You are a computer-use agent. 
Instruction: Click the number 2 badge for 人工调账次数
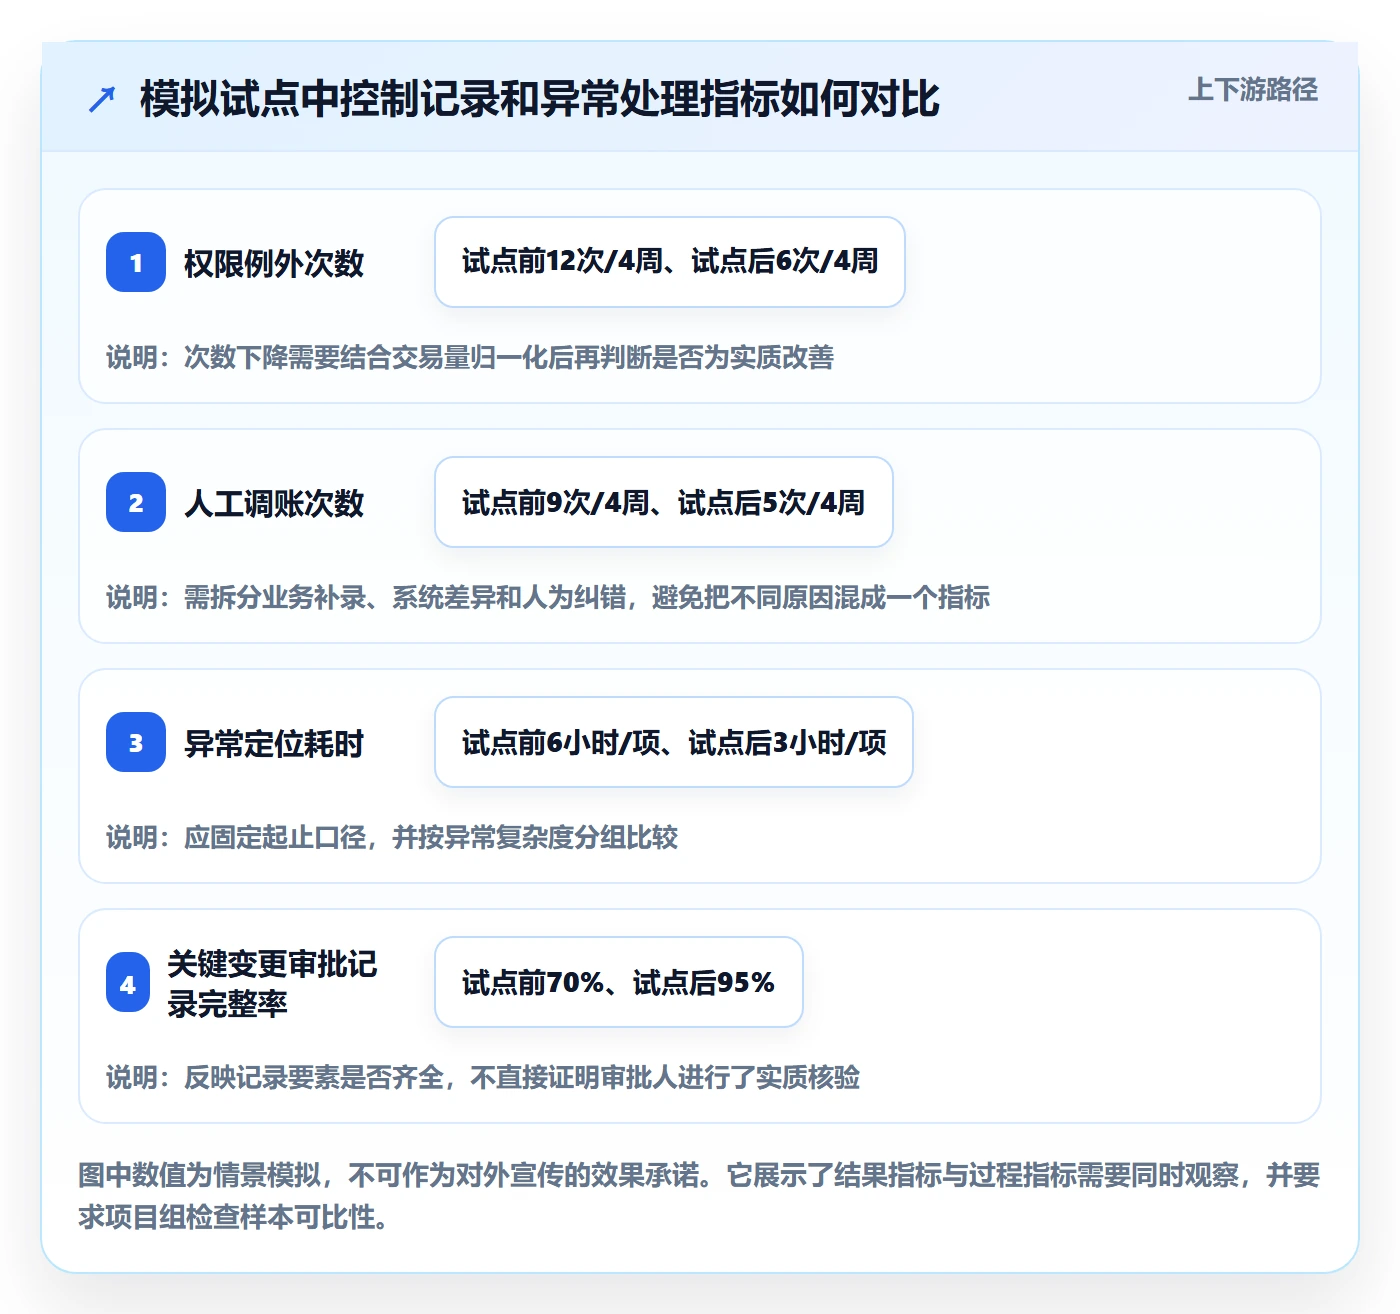point(136,502)
